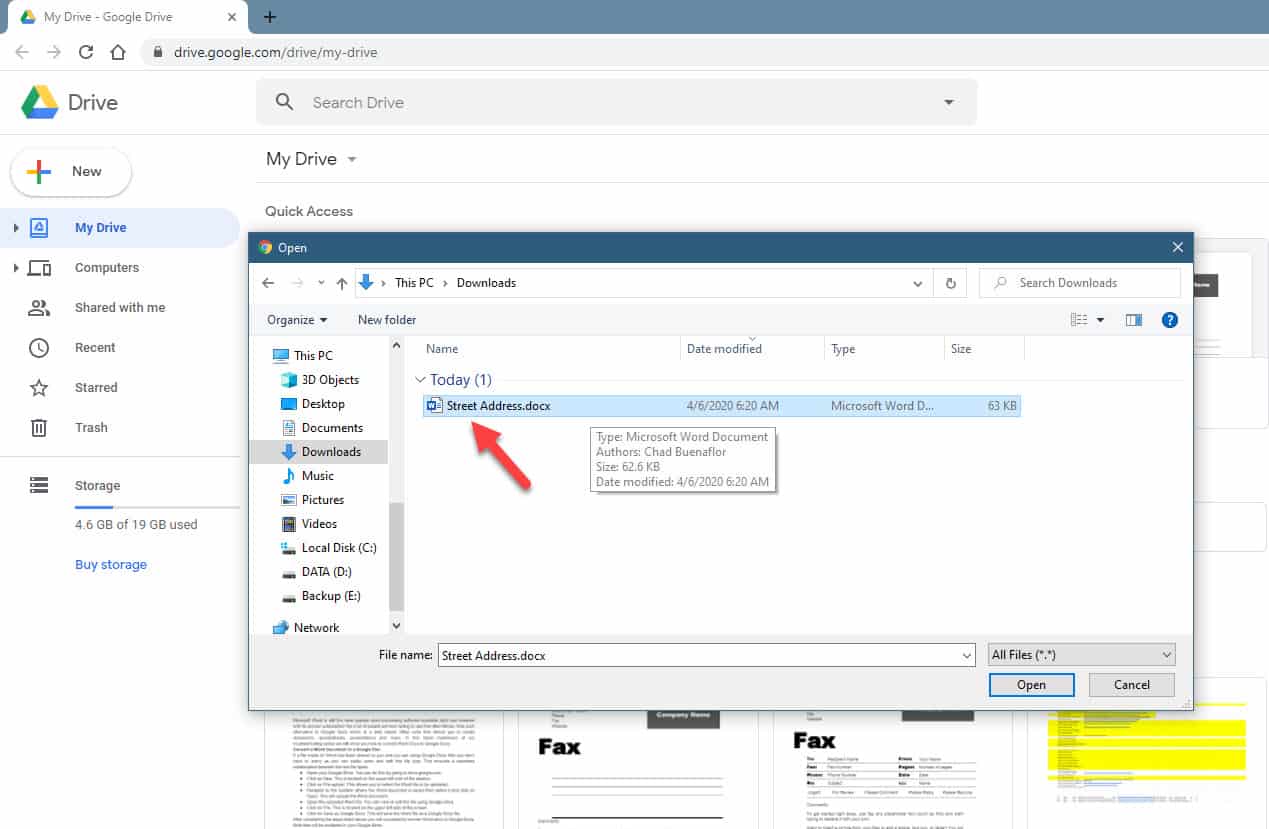The image size is (1269, 829).
Task: Click the Help question mark icon
Action: (1170, 320)
